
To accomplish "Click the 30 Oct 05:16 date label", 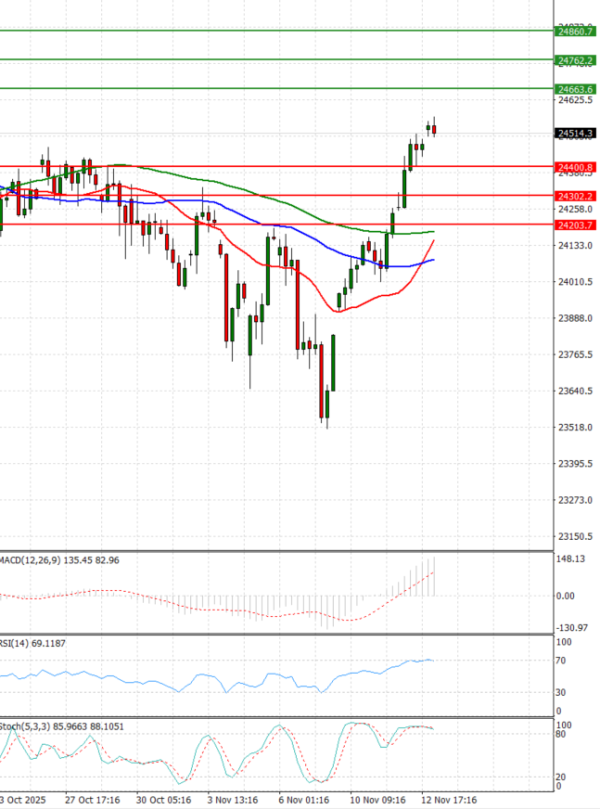I will [x=164, y=800].
